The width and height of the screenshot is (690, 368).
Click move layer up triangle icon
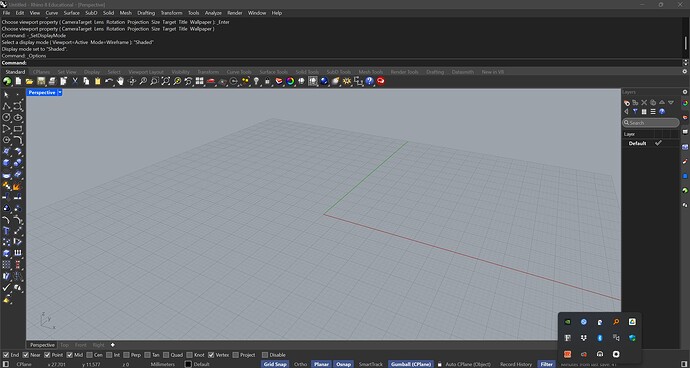click(662, 103)
